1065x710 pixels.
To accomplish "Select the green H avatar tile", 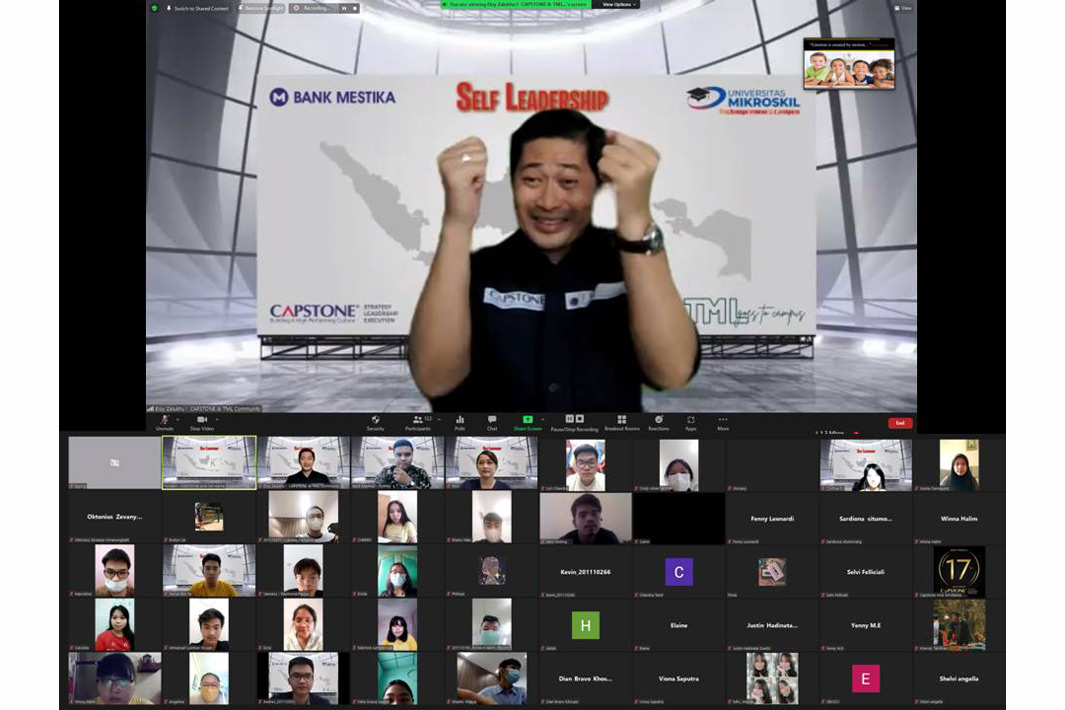I will 585,625.
